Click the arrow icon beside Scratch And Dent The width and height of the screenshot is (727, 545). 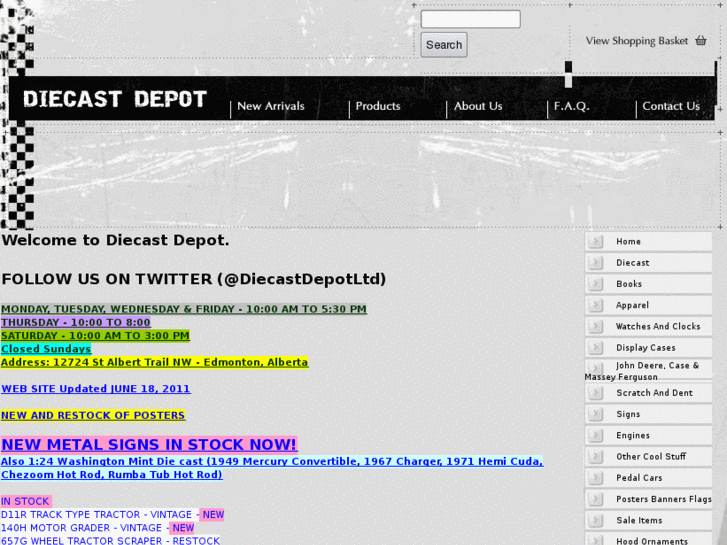click(595, 393)
